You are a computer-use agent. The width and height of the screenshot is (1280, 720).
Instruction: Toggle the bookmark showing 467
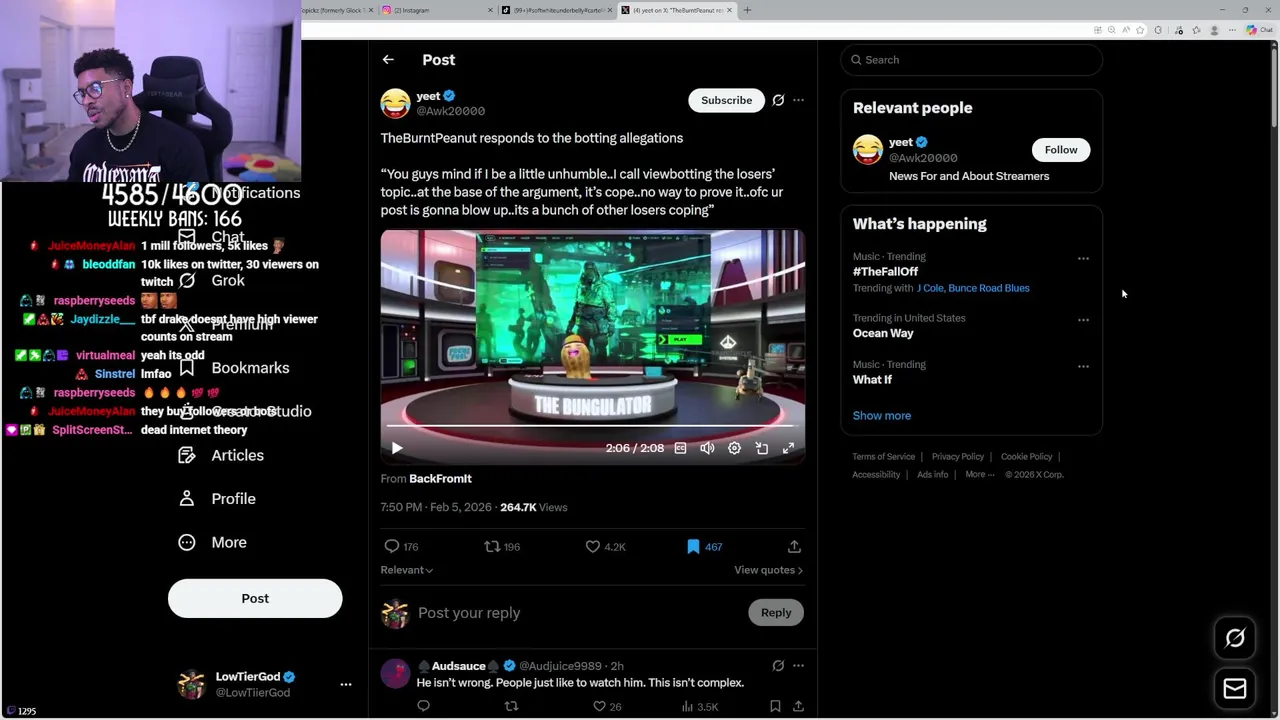click(704, 547)
